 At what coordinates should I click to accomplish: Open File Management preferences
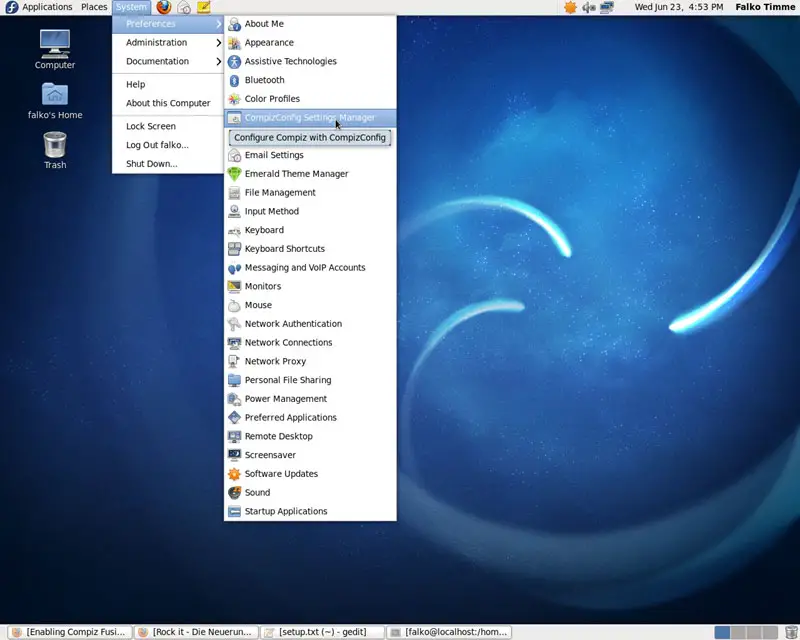click(x=310, y=192)
